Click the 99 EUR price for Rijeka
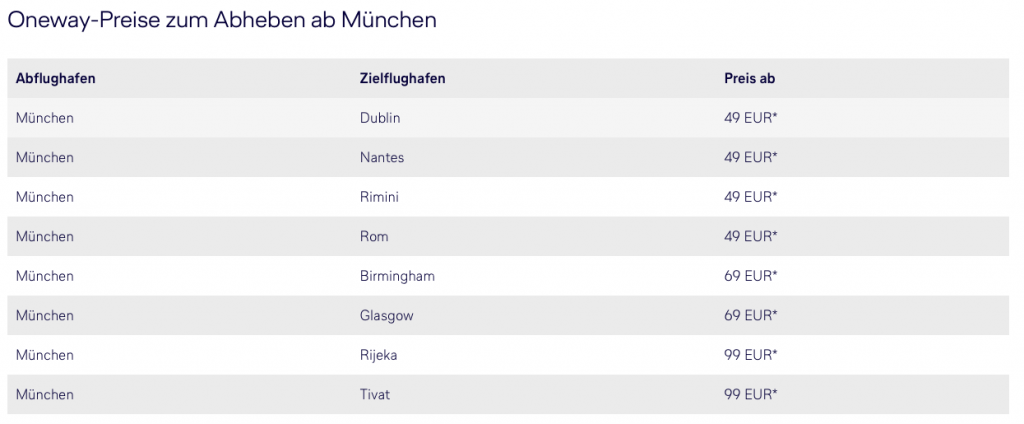The image size is (1024, 424). tap(751, 355)
